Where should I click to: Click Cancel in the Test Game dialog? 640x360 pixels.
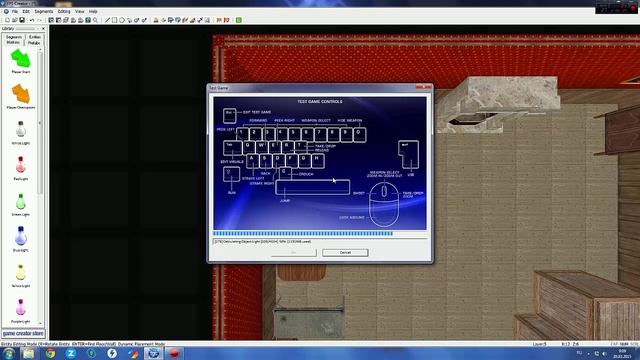click(345, 253)
